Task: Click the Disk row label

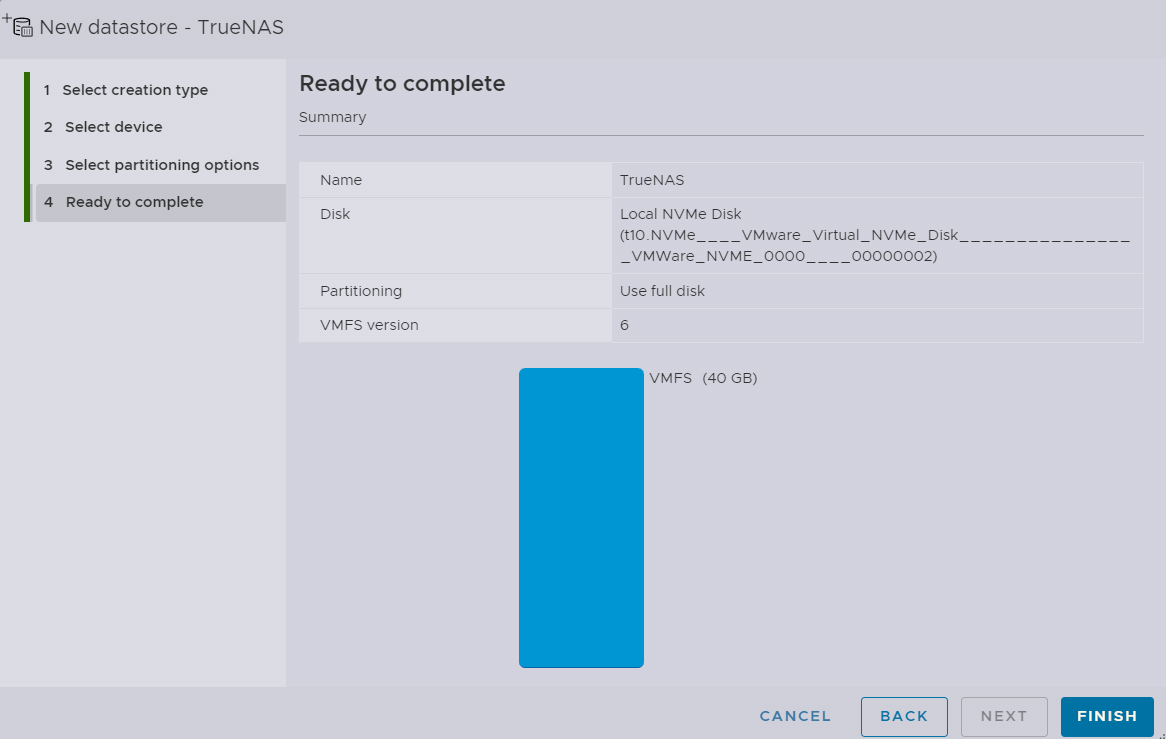Action: coord(335,214)
